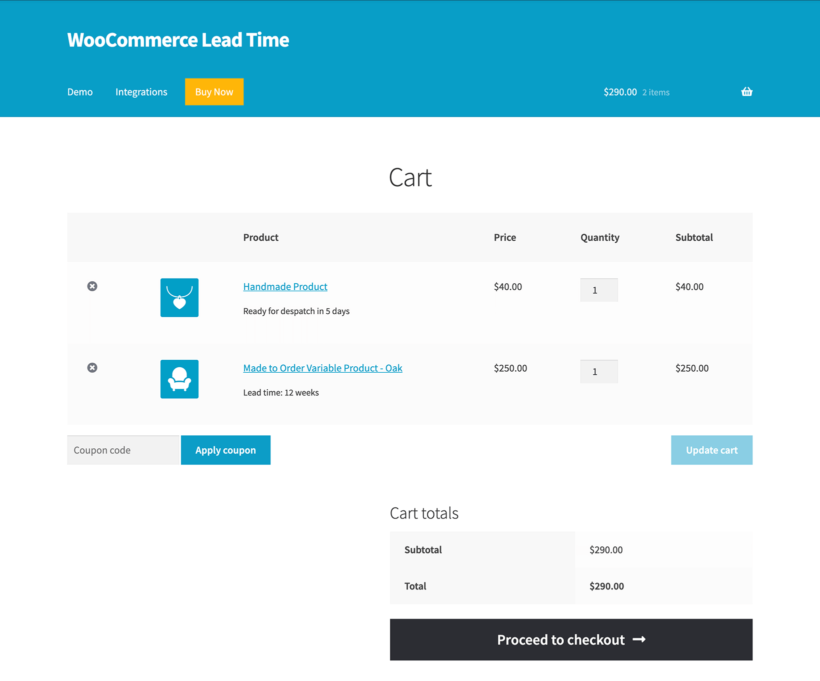Click the 2 items header link
The width and height of the screenshot is (820, 681).
pos(655,92)
